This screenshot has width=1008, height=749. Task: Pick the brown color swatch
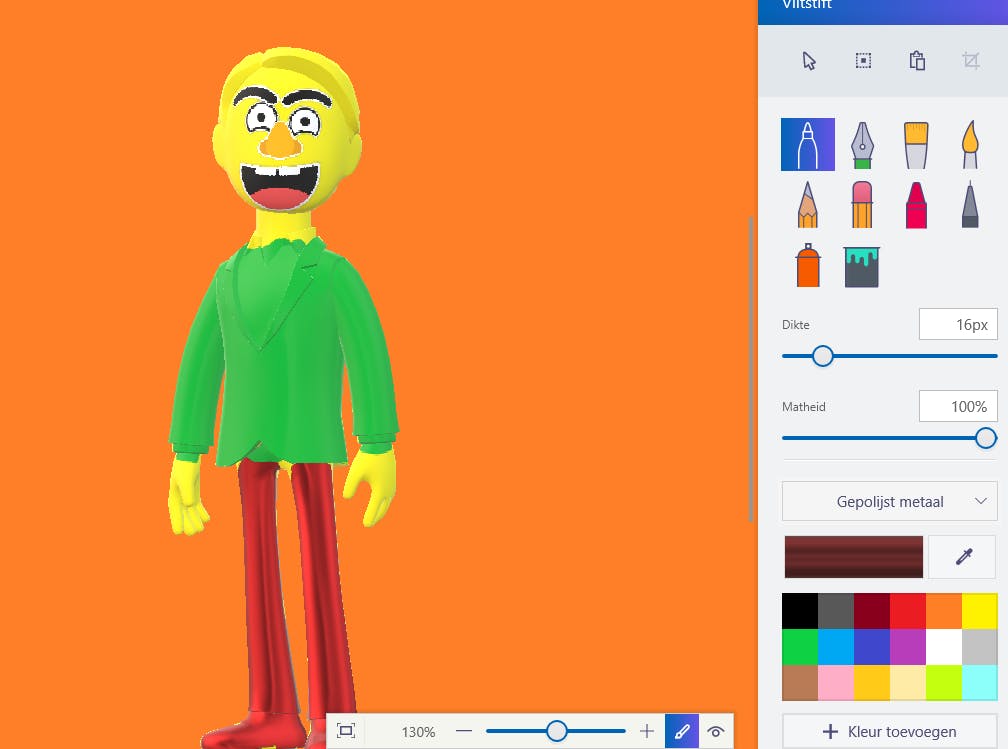tap(800, 683)
